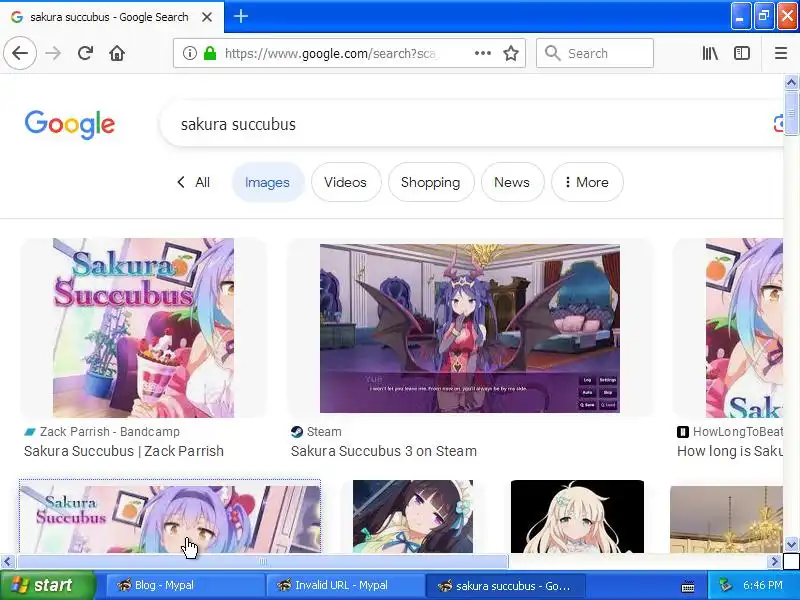
Task: Toggle the sidebar view icon
Action: click(741, 53)
